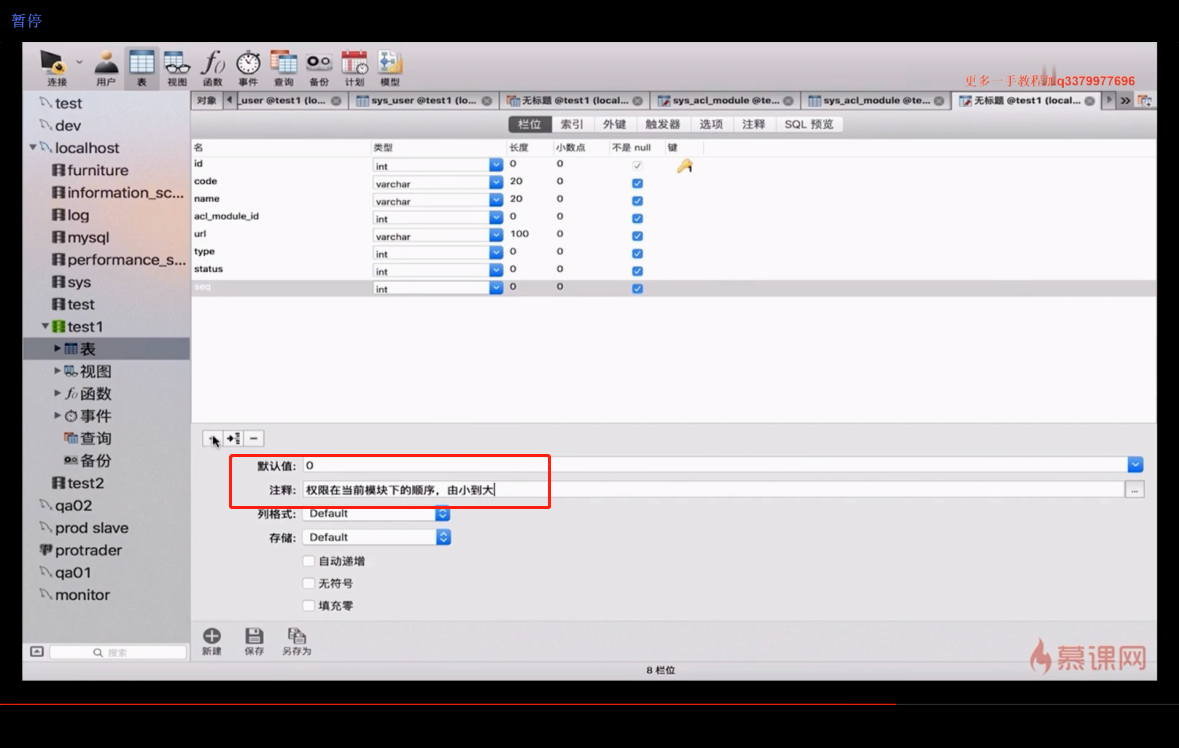Screen dimensions: 1179x748
Task: Toggle not null checkbox for url row
Action: (638, 236)
